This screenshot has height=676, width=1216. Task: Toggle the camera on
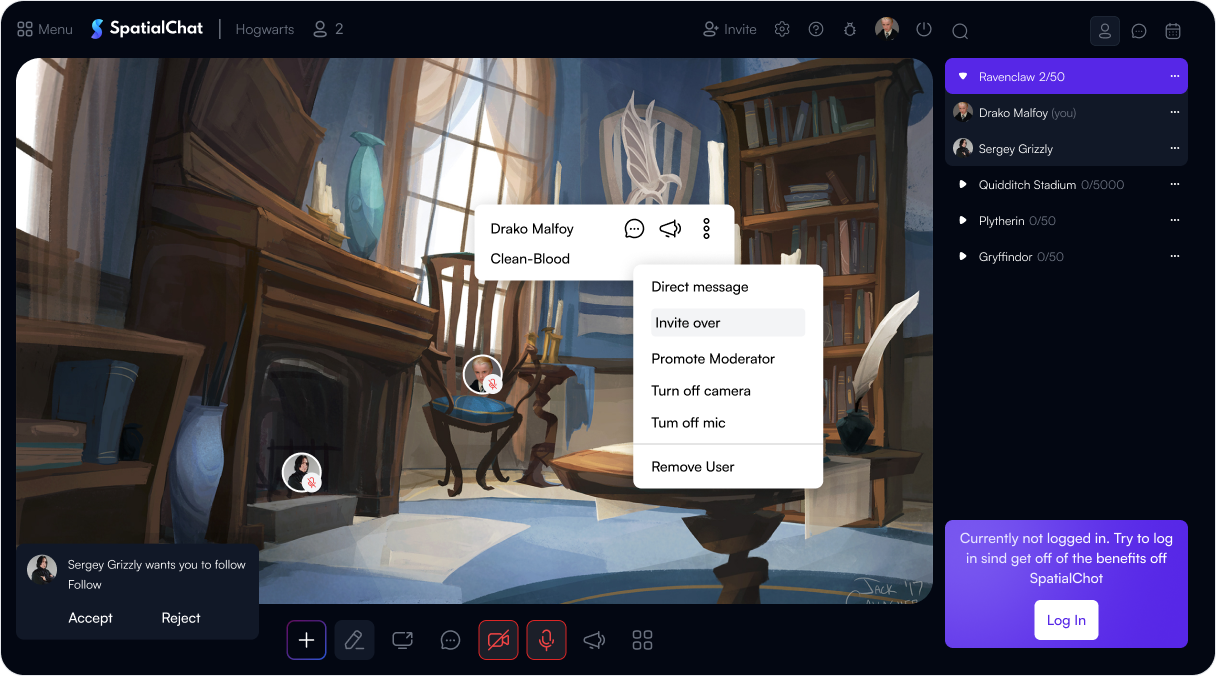[498, 640]
